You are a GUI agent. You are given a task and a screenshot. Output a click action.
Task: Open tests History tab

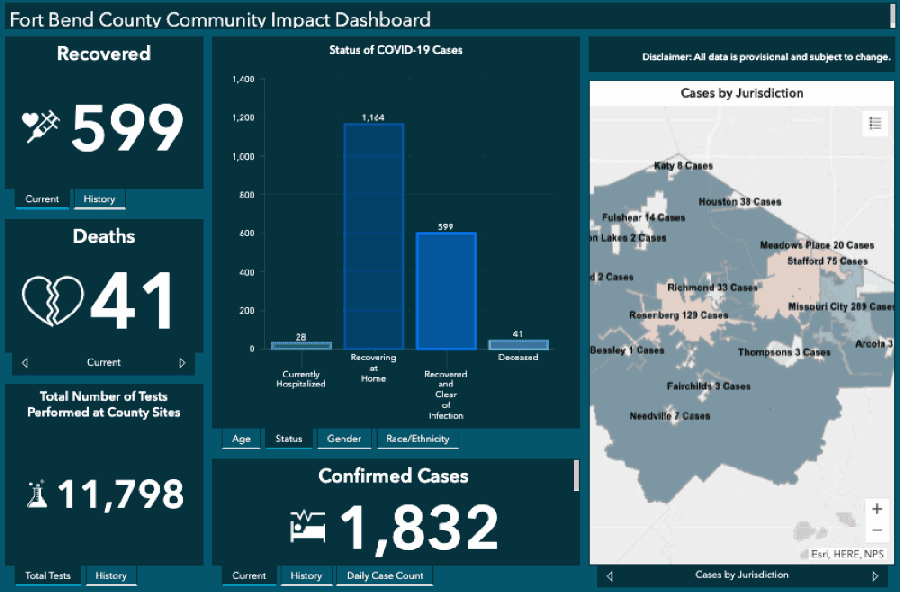click(x=111, y=575)
